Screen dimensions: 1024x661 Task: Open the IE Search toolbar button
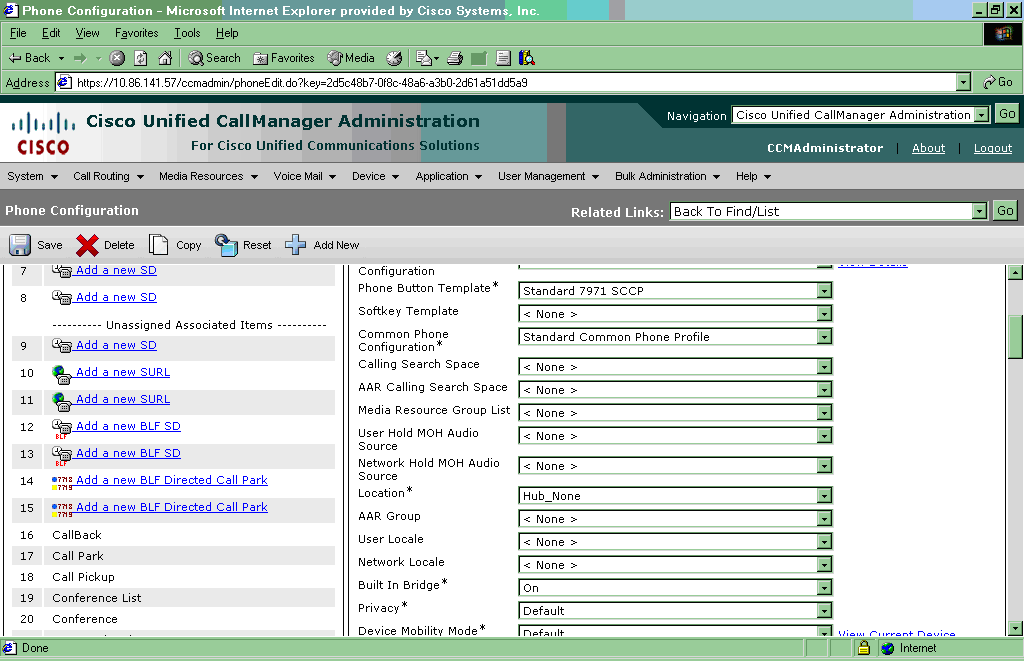pos(214,58)
